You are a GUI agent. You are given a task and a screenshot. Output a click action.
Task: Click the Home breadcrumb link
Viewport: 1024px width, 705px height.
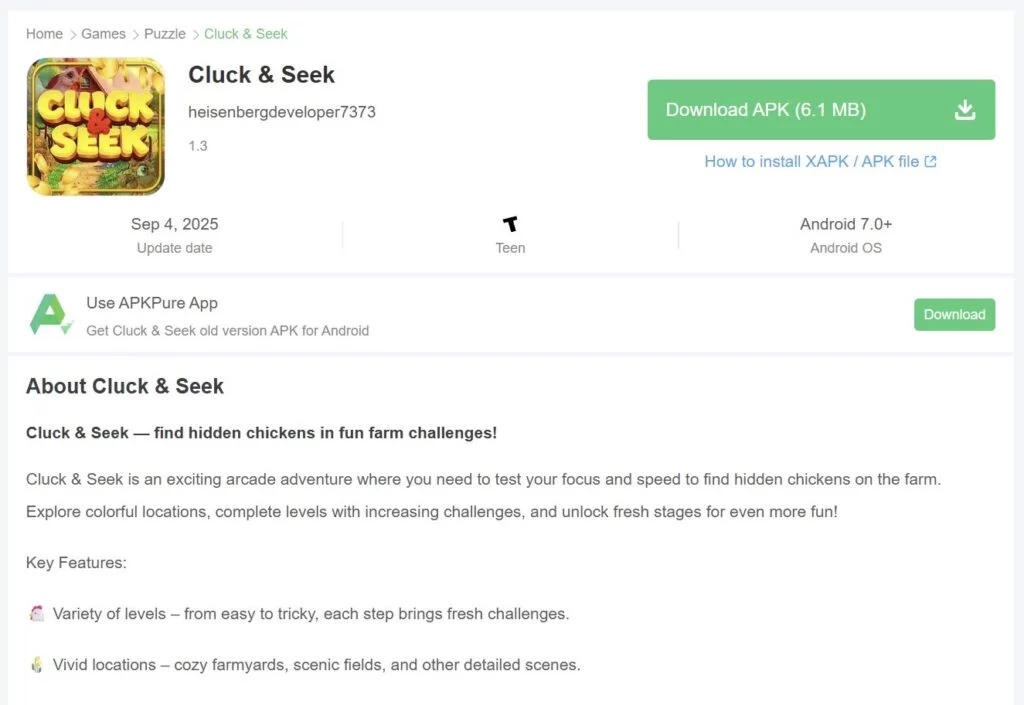click(x=44, y=34)
